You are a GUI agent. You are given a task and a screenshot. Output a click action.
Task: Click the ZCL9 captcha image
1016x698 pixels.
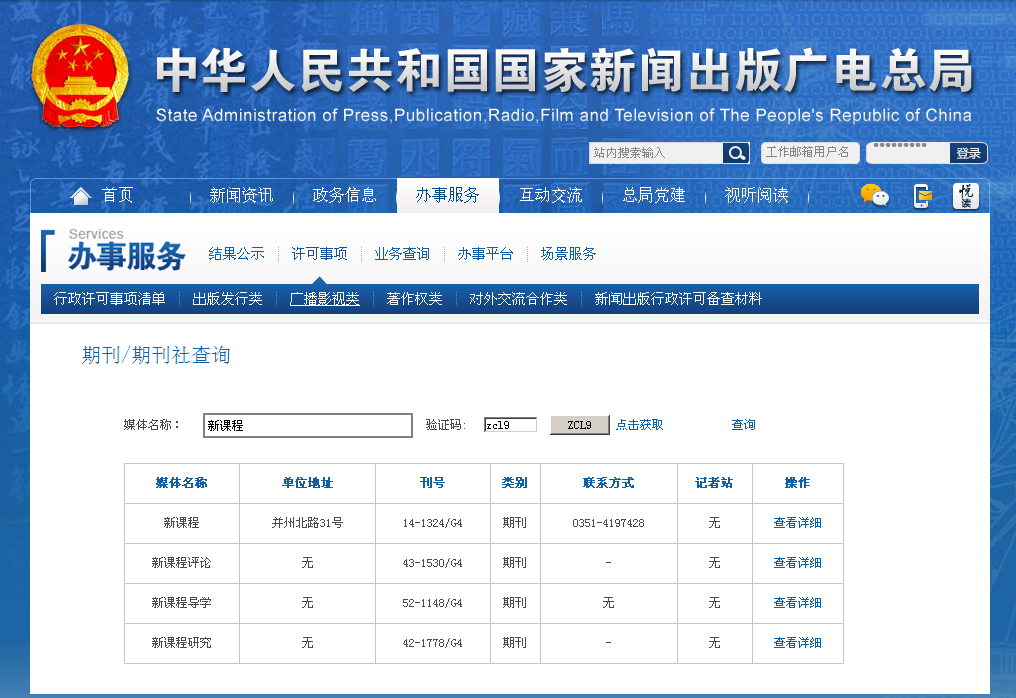pyautogui.click(x=579, y=425)
